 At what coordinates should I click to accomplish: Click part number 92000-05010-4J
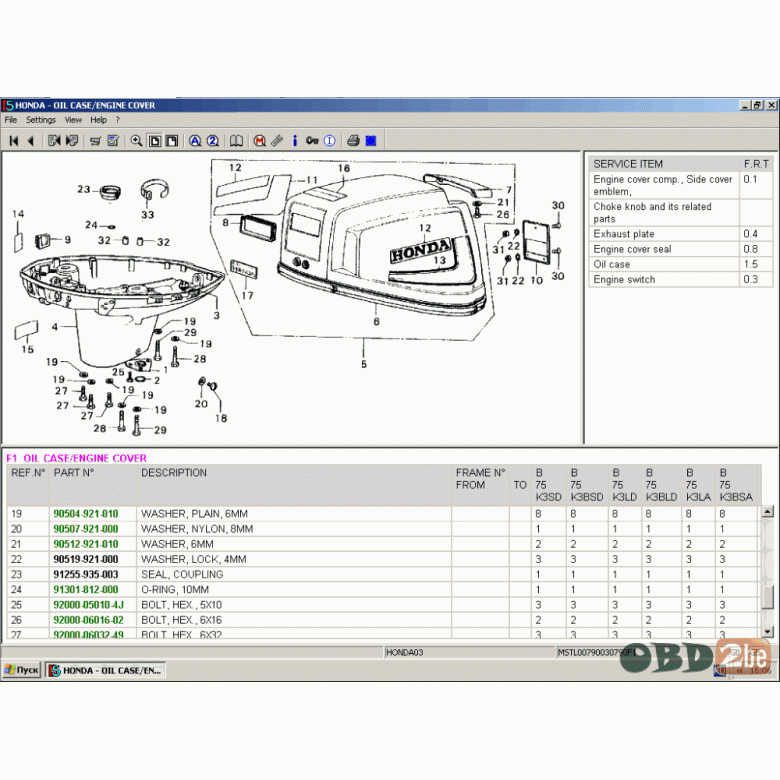(x=89, y=605)
